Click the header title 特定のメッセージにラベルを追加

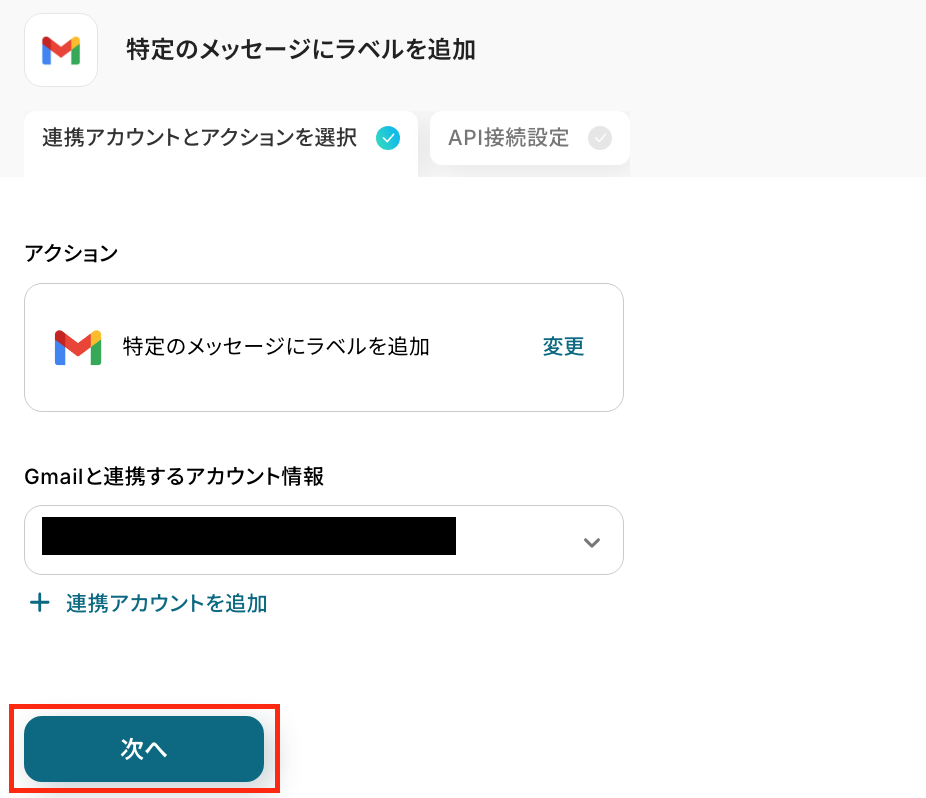point(300,50)
